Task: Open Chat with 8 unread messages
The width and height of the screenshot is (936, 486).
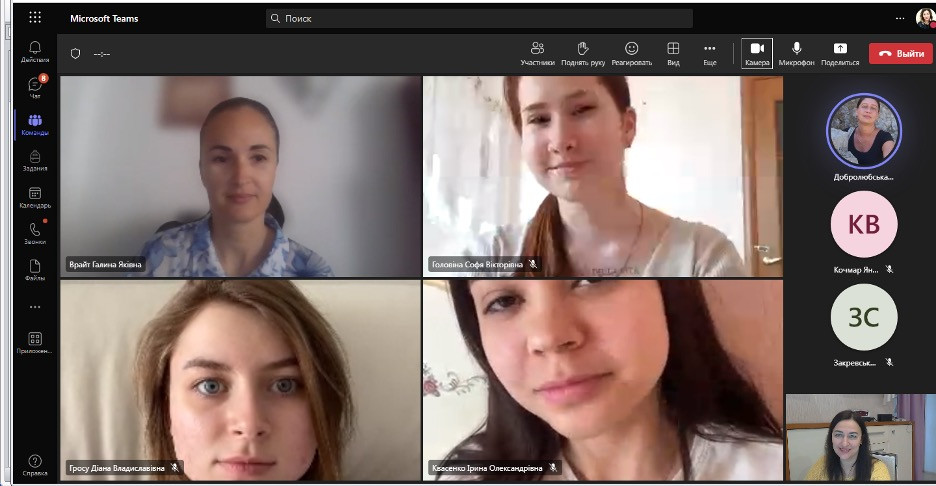Action: (x=35, y=88)
